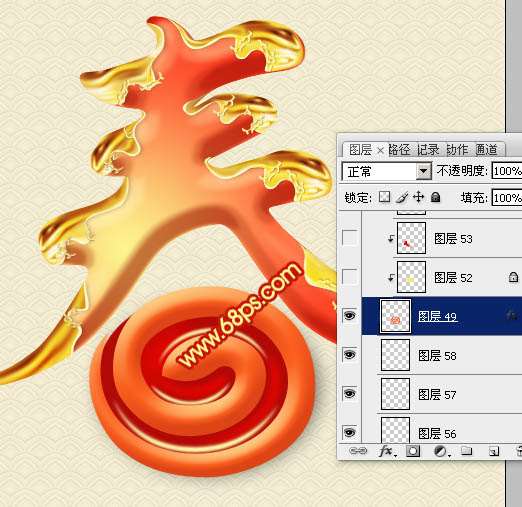Click the 填充 fill value field
This screenshot has width=522, height=507.
[507, 198]
